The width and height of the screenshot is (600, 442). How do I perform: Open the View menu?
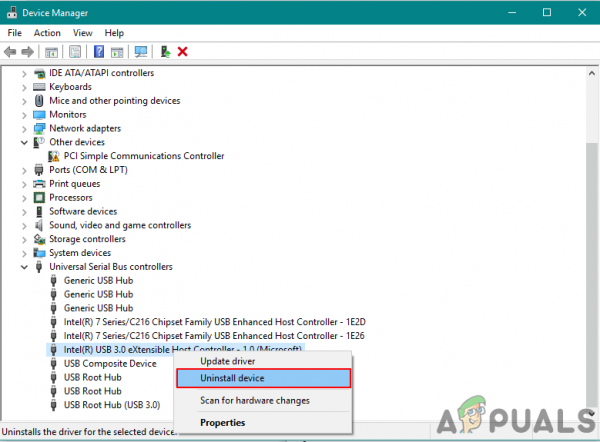83,33
